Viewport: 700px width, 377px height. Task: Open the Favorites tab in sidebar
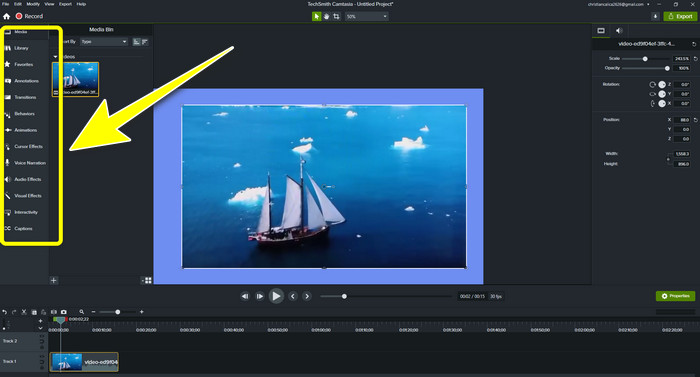[x=25, y=64]
